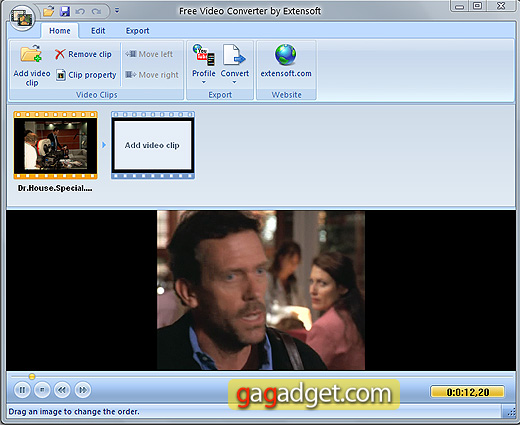Image resolution: width=520 pixels, height=425 pixels.
Task: Select the Dr.House.Special clip thumbnail
Action: click(56, 145)
